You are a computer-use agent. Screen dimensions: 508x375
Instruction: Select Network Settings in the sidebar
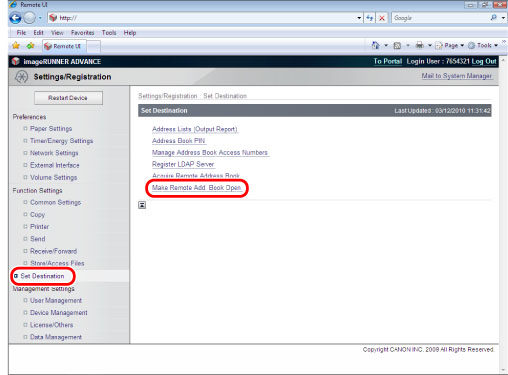(54, 153)
